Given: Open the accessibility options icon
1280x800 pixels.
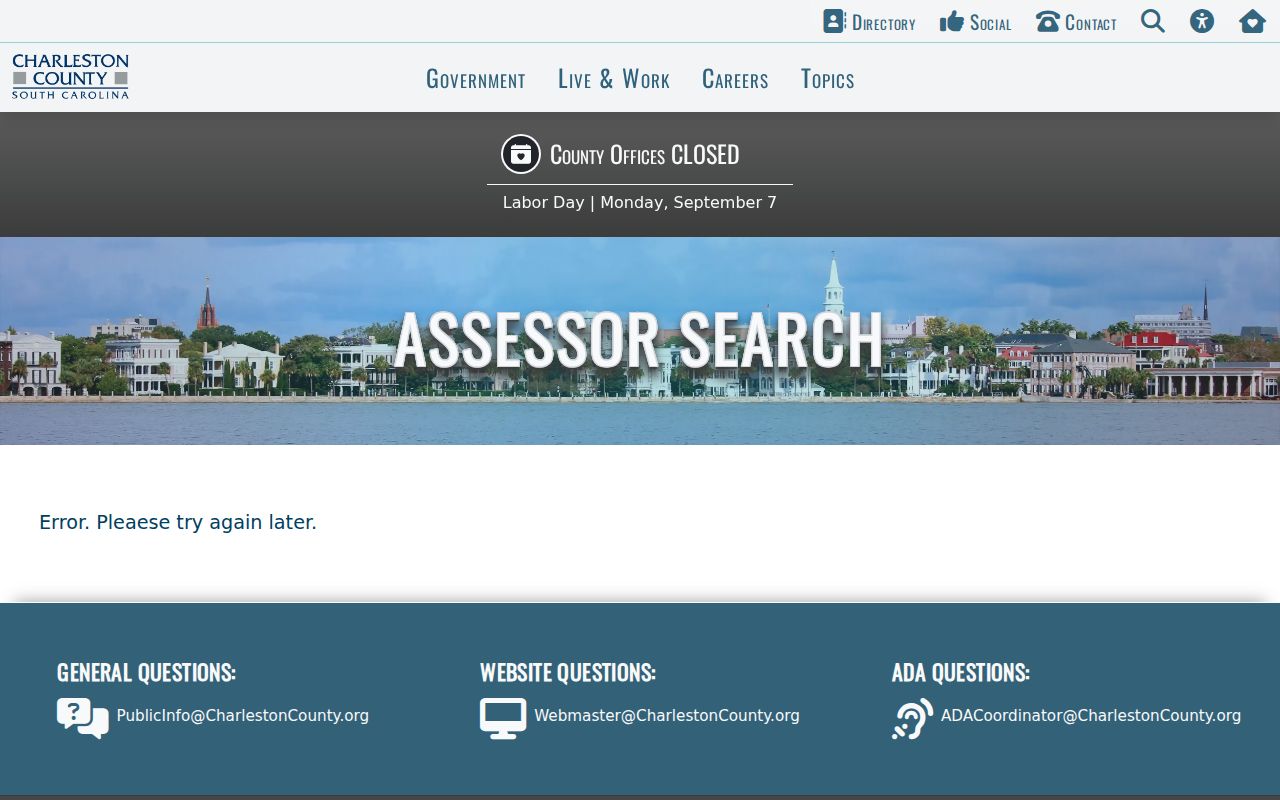Looking at the screenshot, I should (x=1202, y=21).
